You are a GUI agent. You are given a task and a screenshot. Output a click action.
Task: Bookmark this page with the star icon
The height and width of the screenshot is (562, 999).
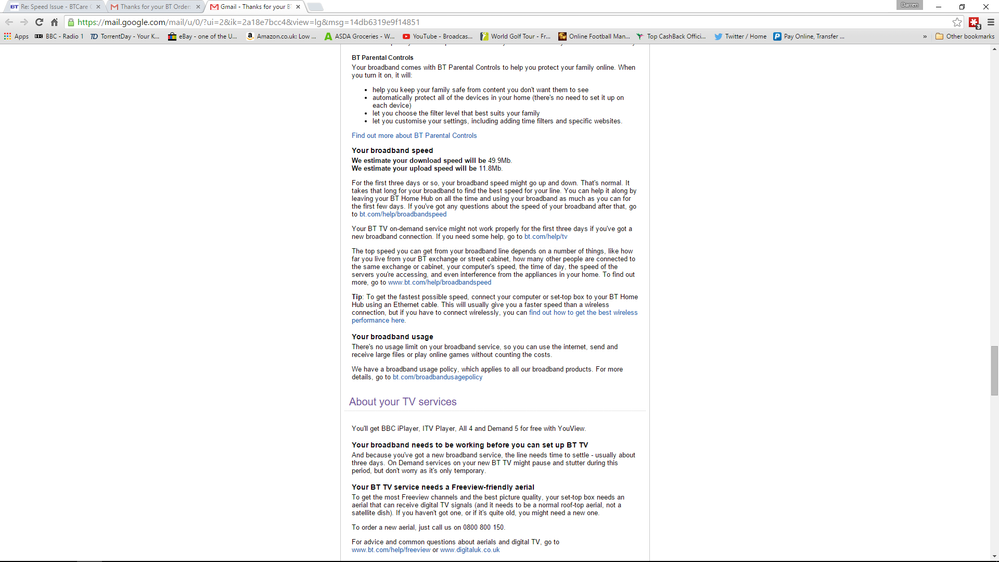(x=957, y=22)
